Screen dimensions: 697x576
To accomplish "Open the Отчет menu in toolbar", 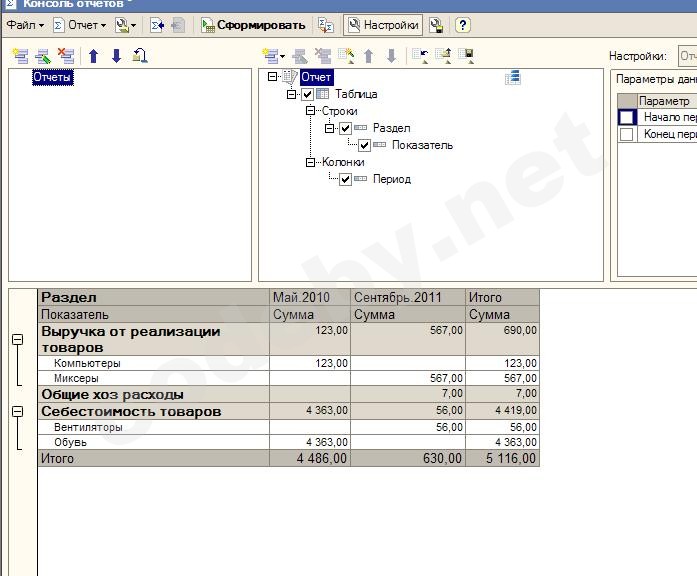I will click(x=79, y=25).
